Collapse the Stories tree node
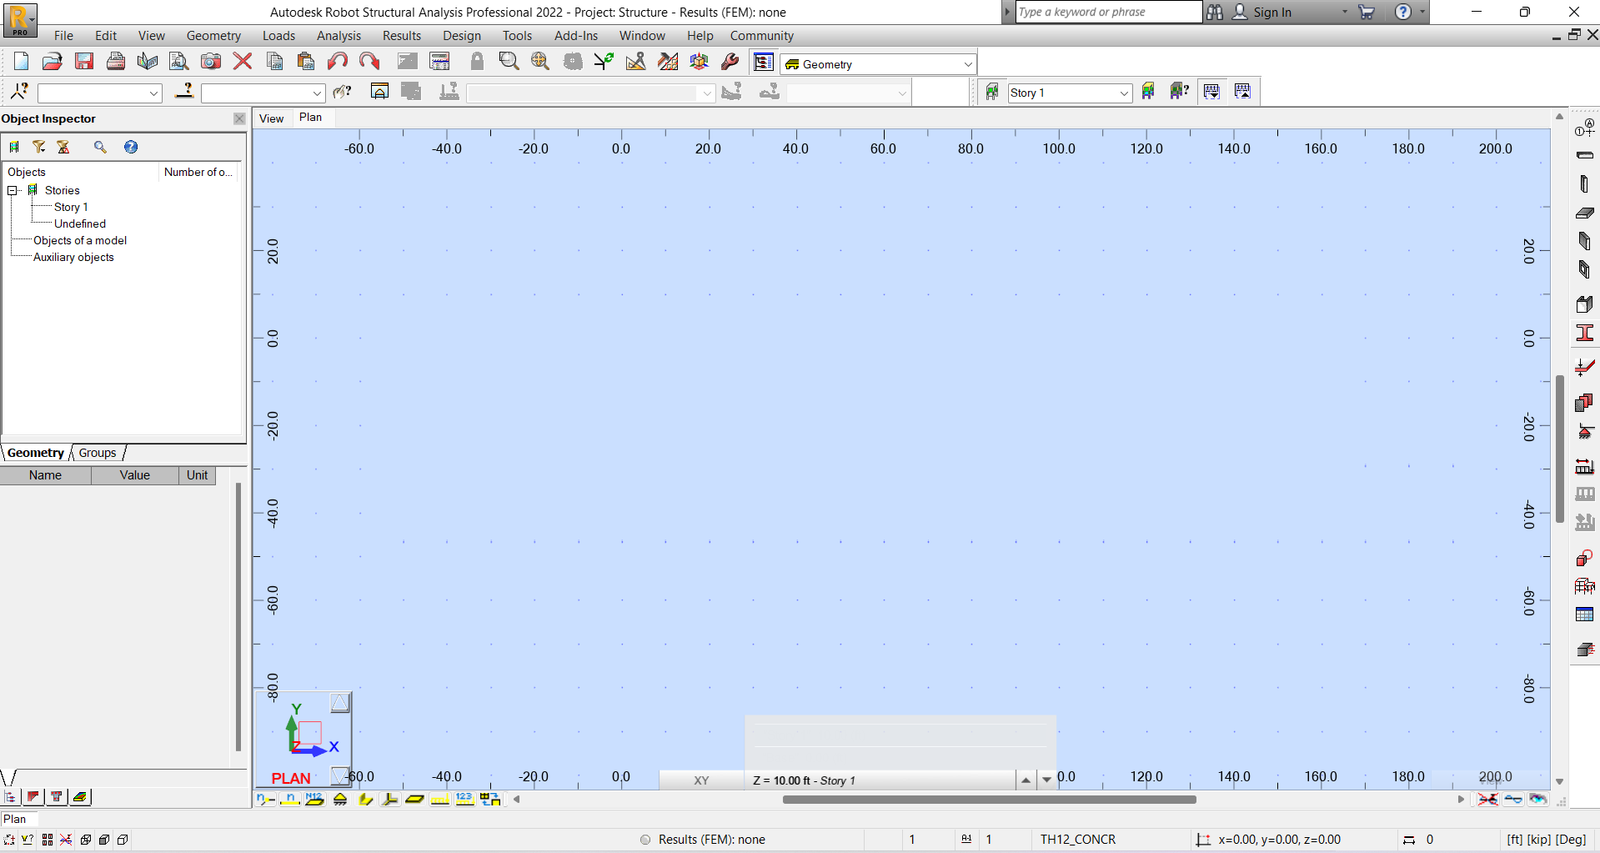This screenshot has height=853, width=1600. click(14, 190)
